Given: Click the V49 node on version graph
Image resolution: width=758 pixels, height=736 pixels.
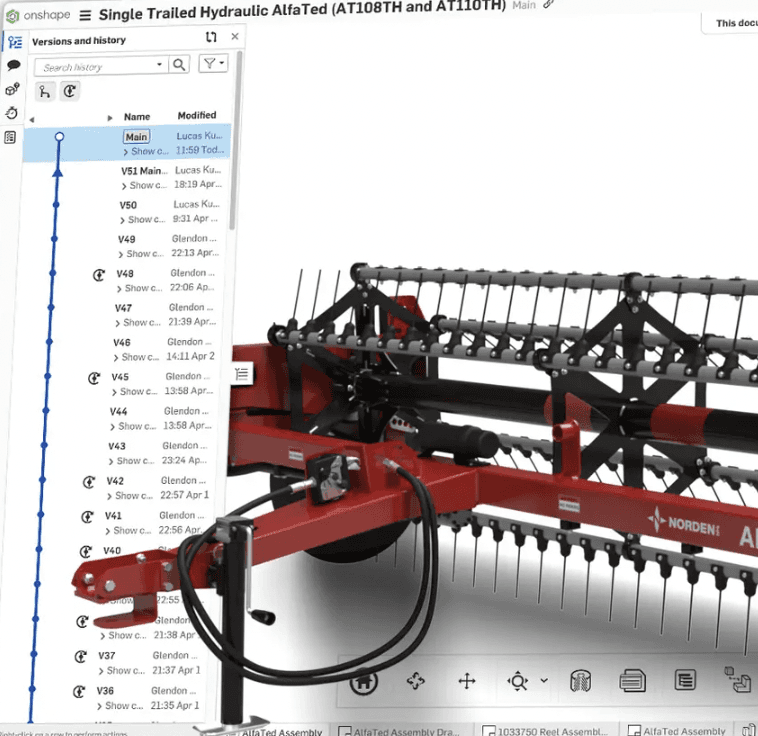Looking at the screenshot, I should pos(54,239).
